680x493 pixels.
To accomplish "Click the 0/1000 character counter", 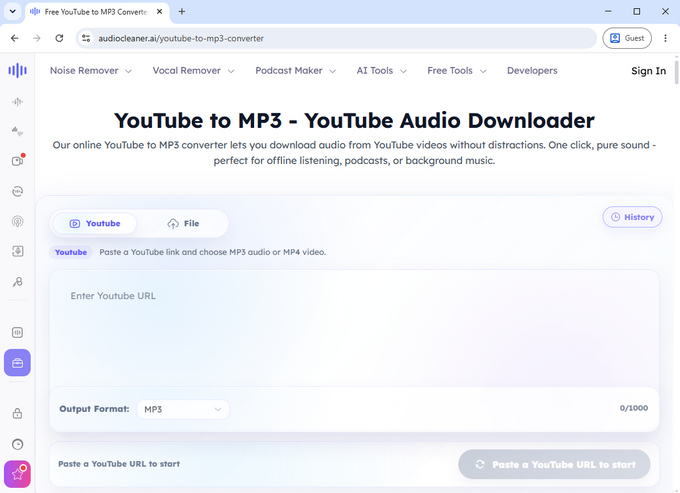I will coord(634,408).
